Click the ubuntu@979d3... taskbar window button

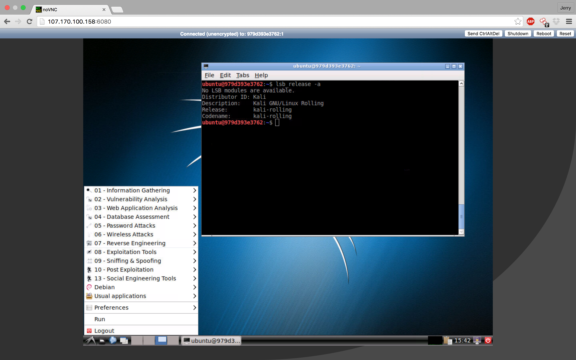click(211, 341)
